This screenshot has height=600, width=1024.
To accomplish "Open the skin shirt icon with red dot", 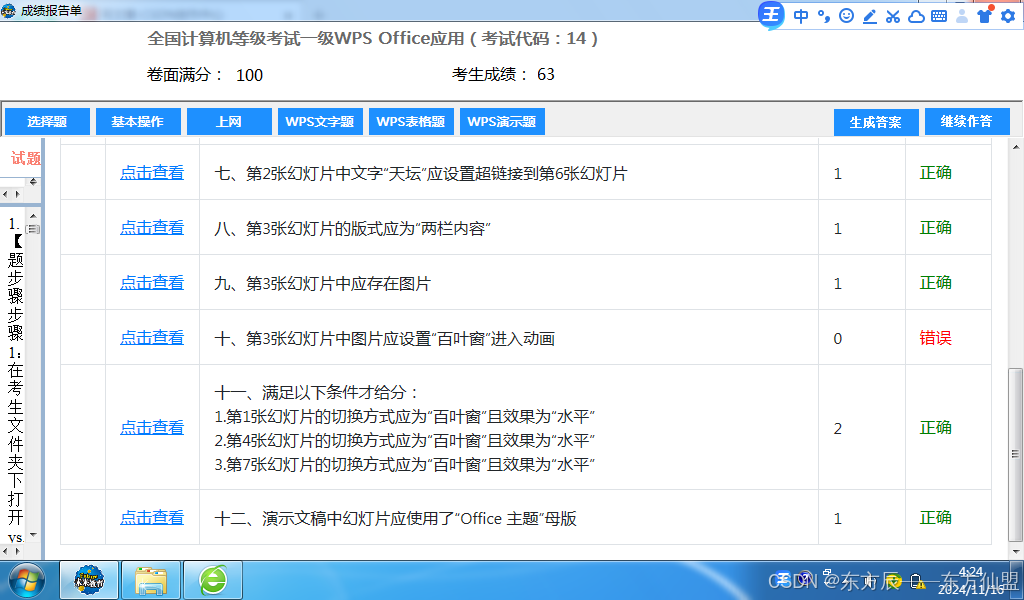I will point(985,14).
